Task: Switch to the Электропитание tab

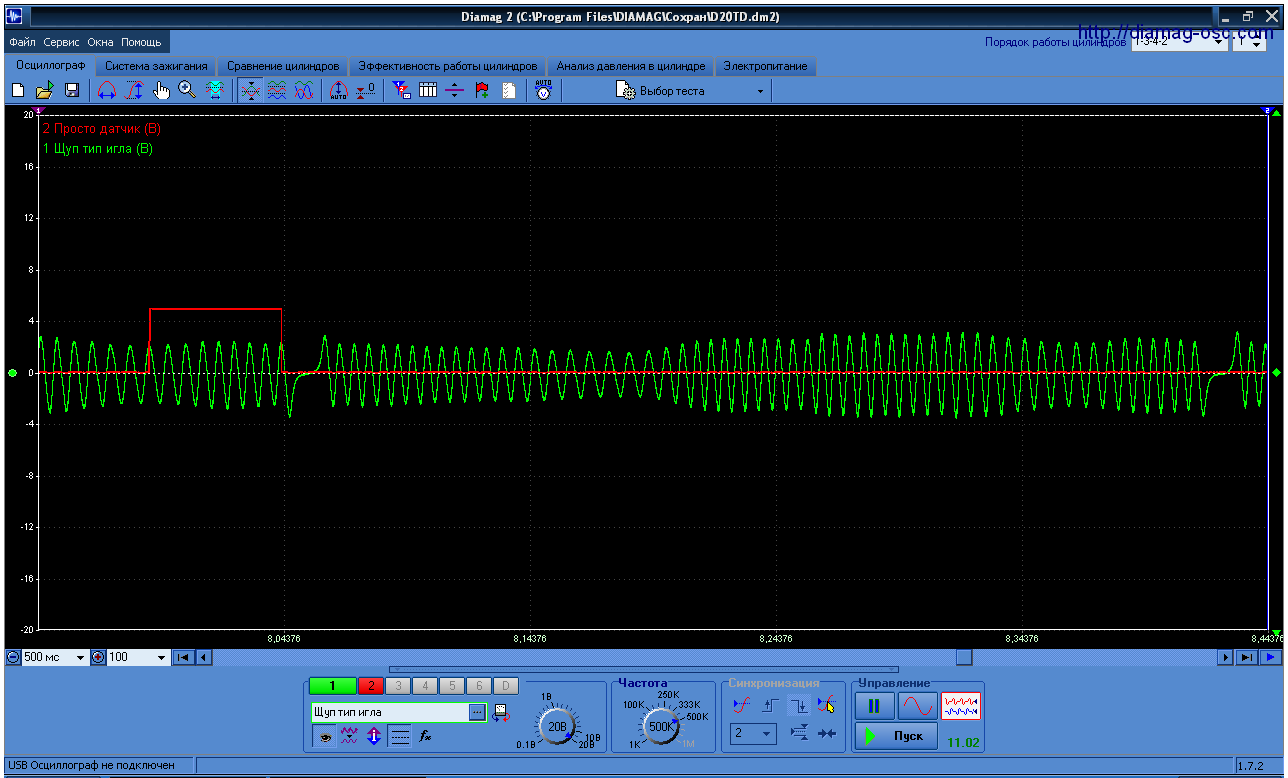Action: pos(765,66)
